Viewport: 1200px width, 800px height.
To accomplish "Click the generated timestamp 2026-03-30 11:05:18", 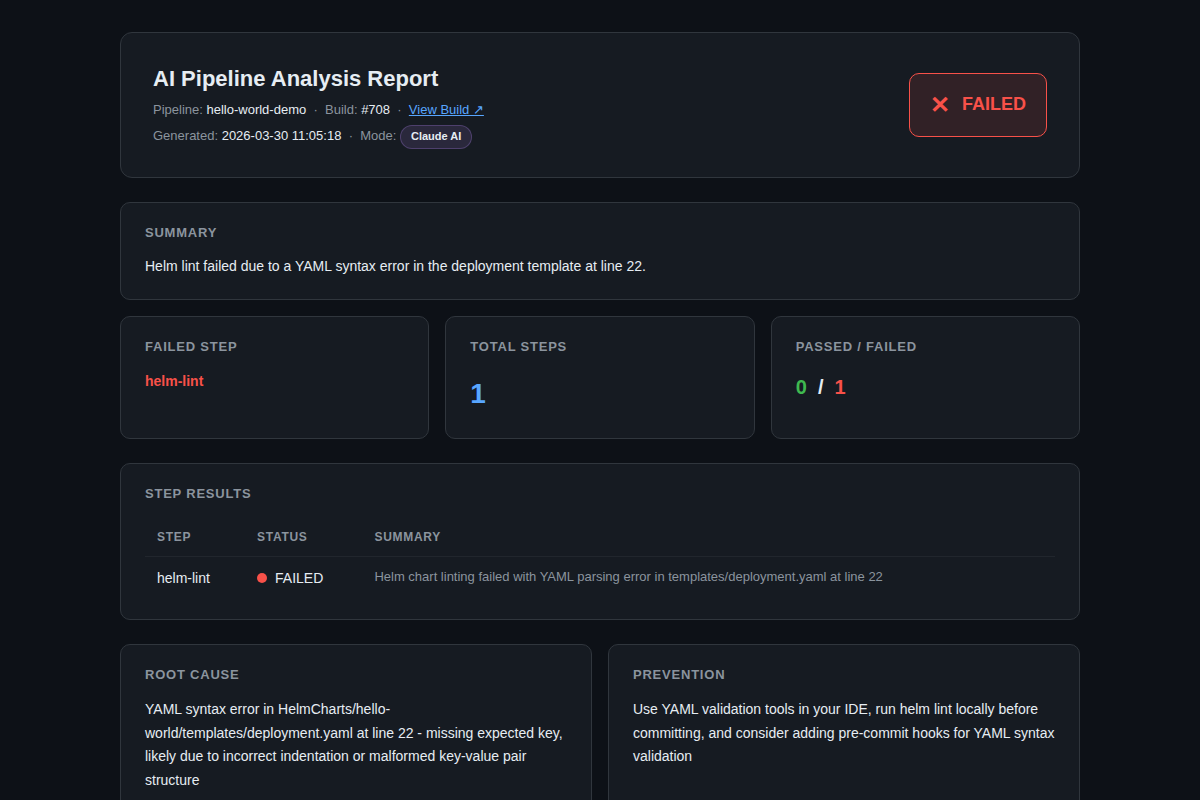I will pos(281,136).
